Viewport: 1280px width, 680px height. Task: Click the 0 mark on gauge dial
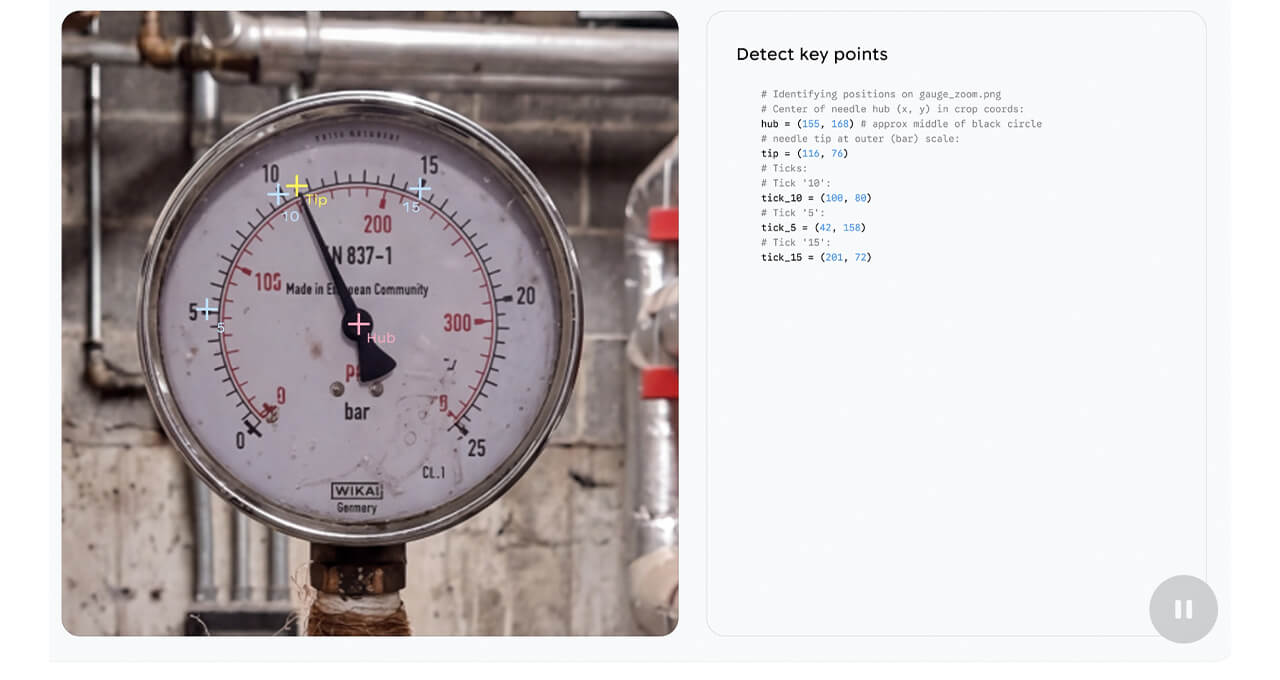click(x=240, y=441)
